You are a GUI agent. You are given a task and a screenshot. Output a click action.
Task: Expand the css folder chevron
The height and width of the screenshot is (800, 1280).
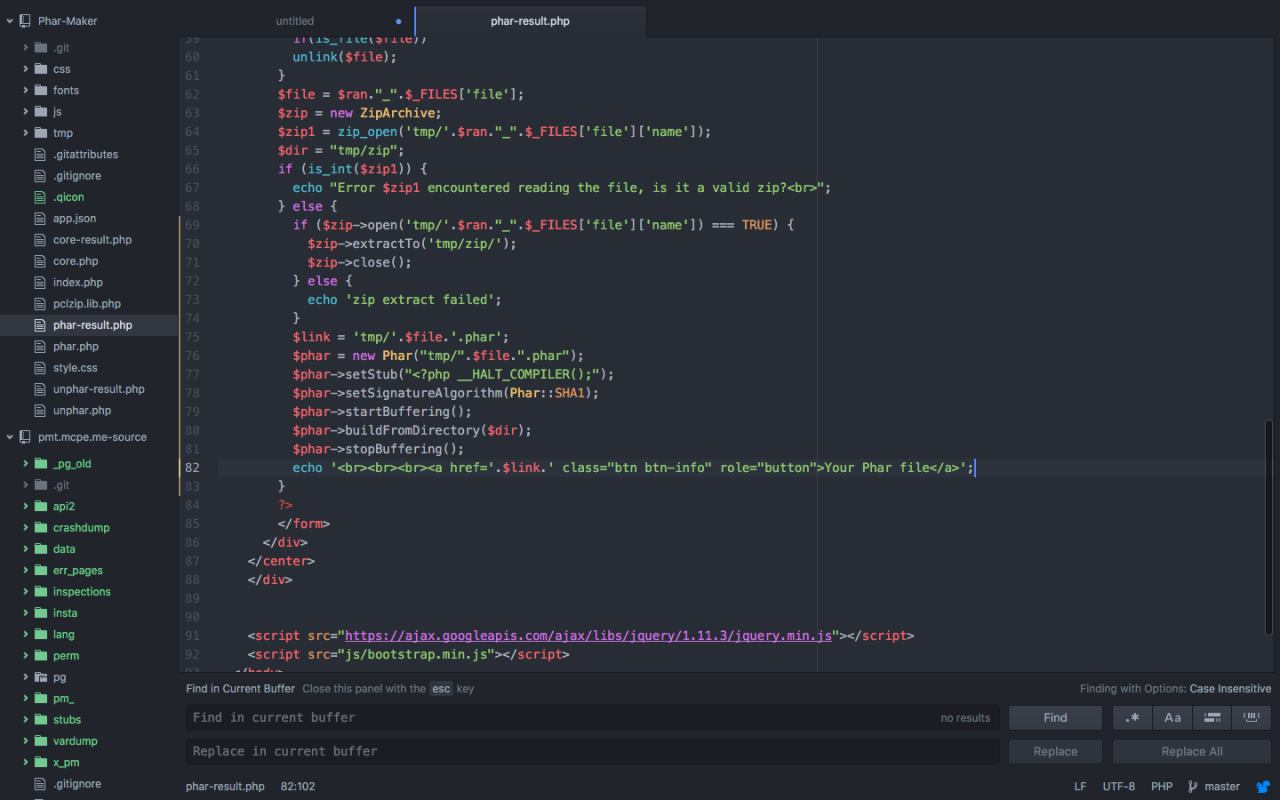coord(26,69)
